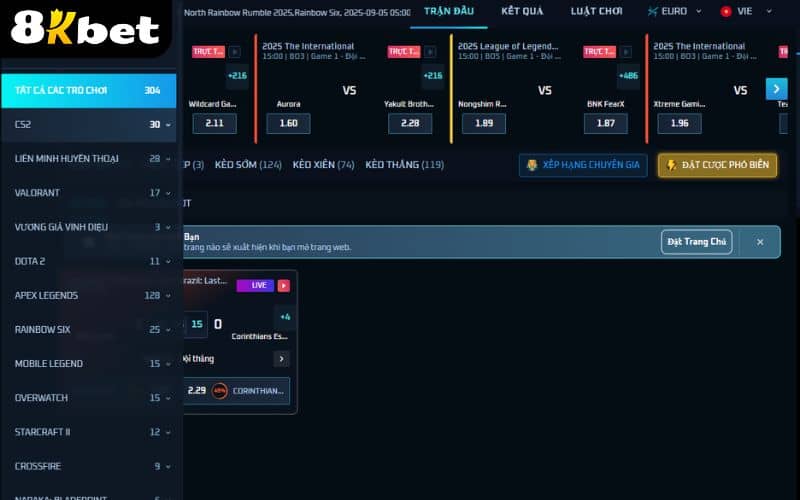Bet on Wildcard Gaming at odds 2.11

214,123
